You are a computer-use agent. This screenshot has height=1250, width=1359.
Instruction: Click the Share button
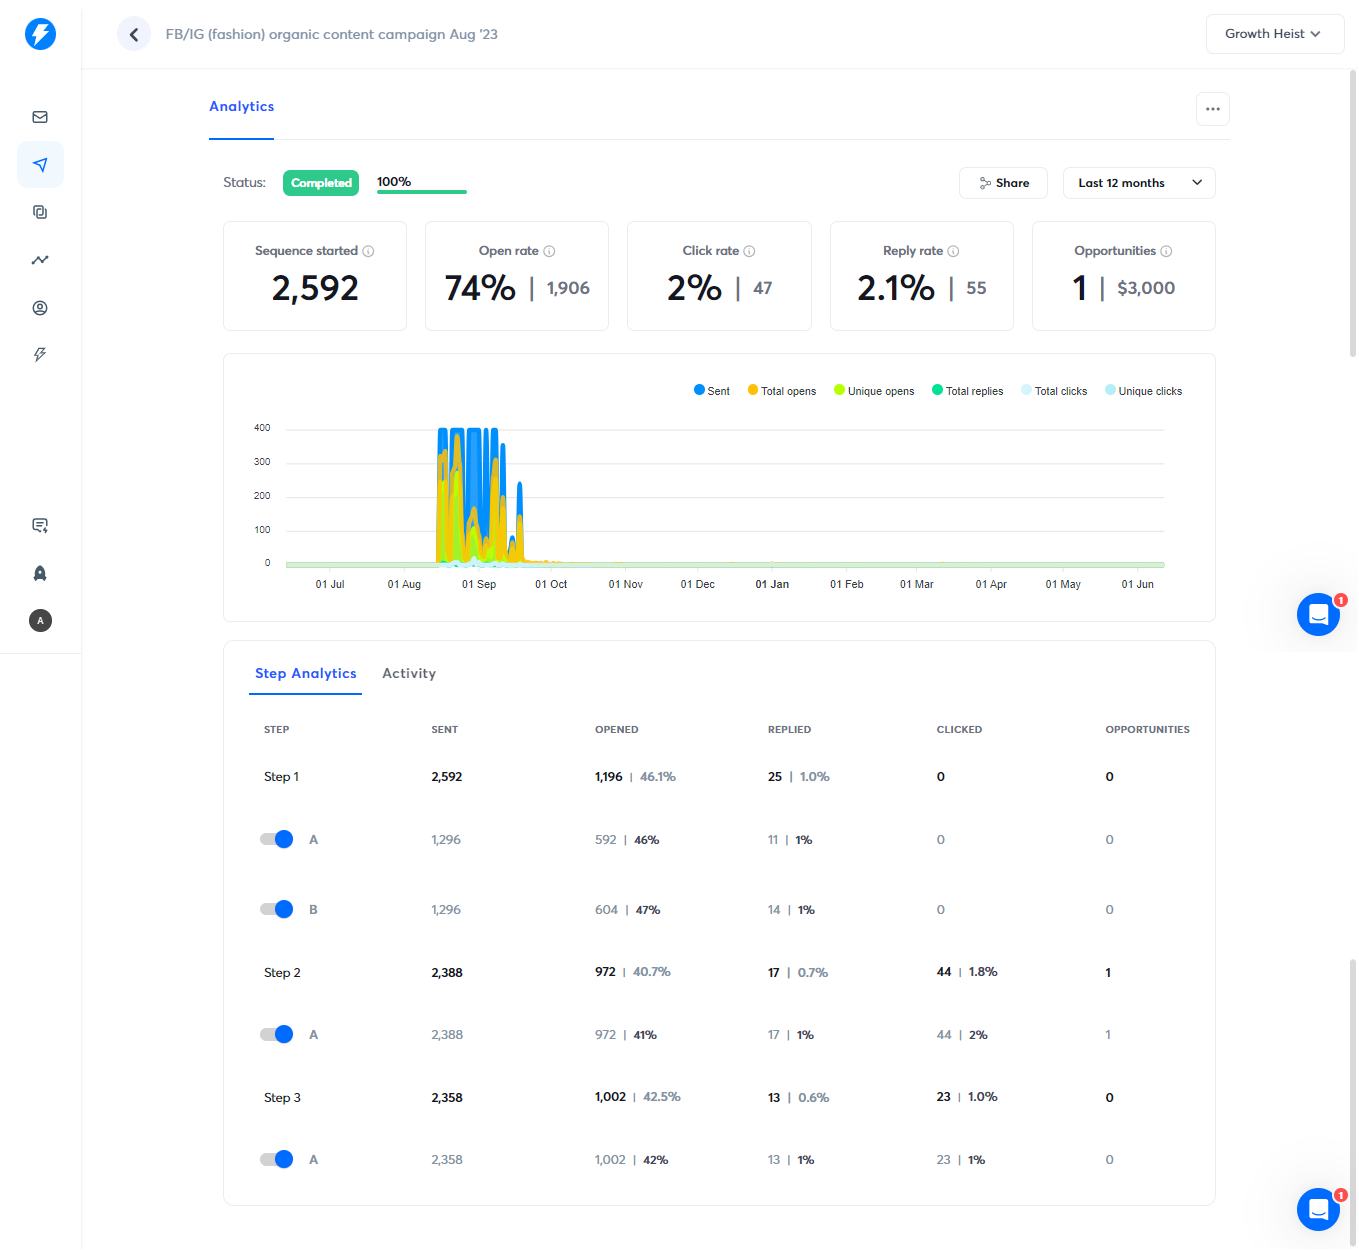click(1003, 183)
